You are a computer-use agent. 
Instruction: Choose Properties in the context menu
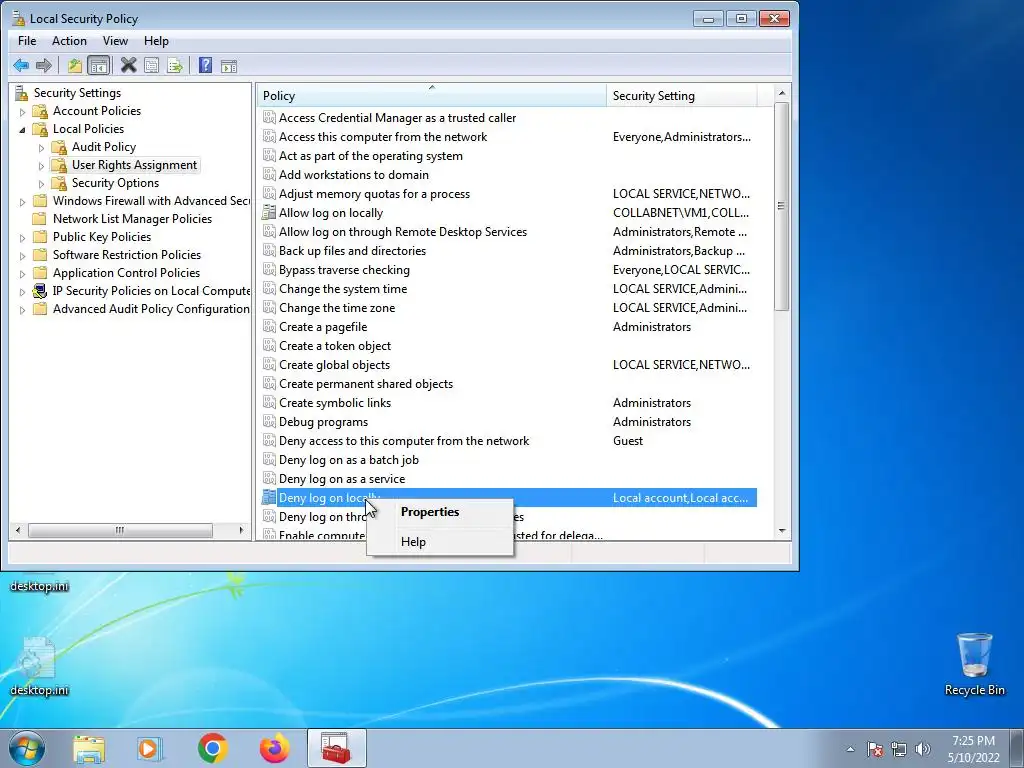coord(440,512)
